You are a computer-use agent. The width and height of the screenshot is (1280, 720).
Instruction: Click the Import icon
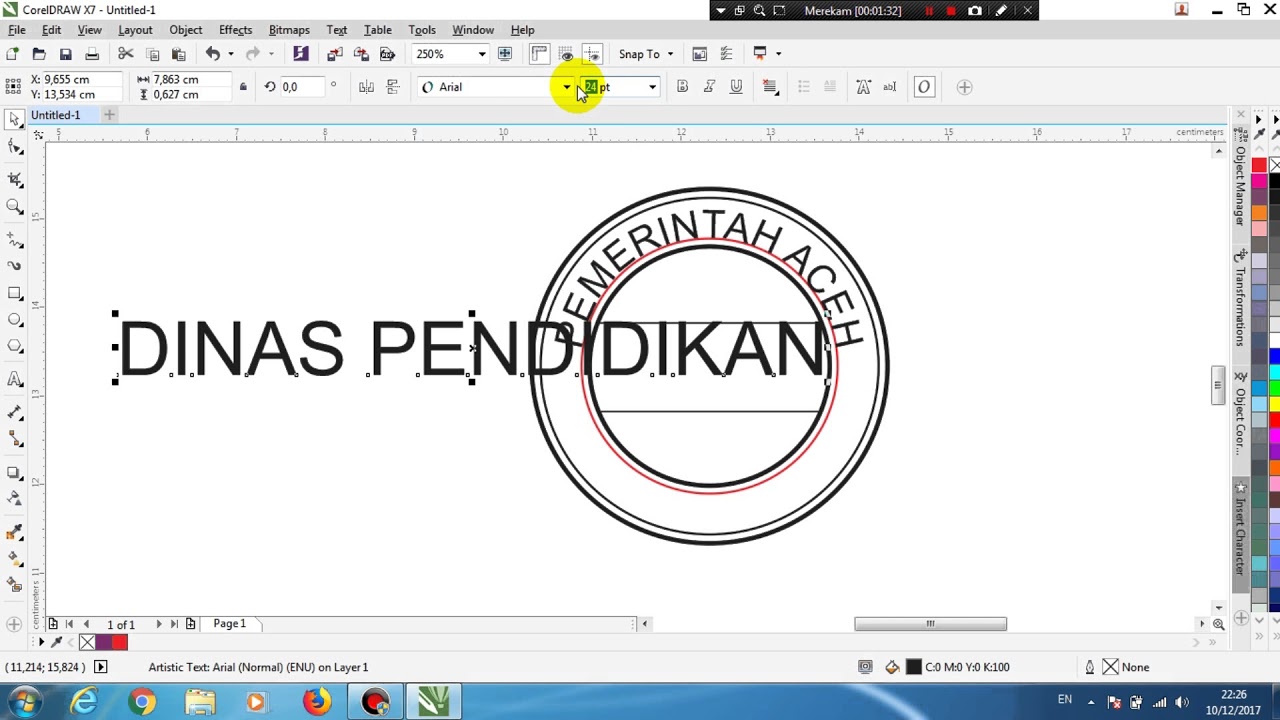coord(335,54)
